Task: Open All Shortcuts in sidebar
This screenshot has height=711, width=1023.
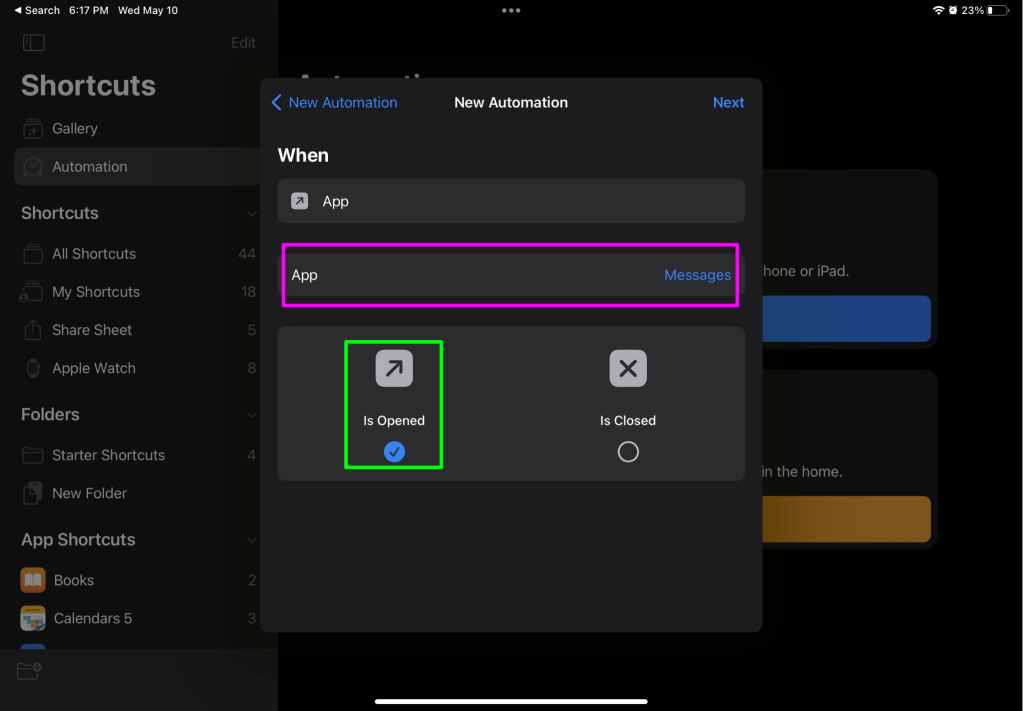Action: coord(94,254)
